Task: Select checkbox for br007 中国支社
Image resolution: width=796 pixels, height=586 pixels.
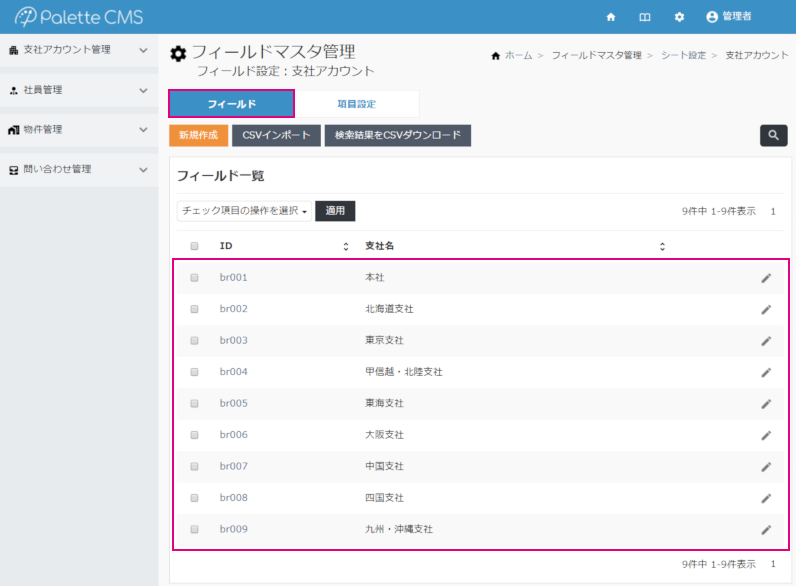Action: pos(195,467)
